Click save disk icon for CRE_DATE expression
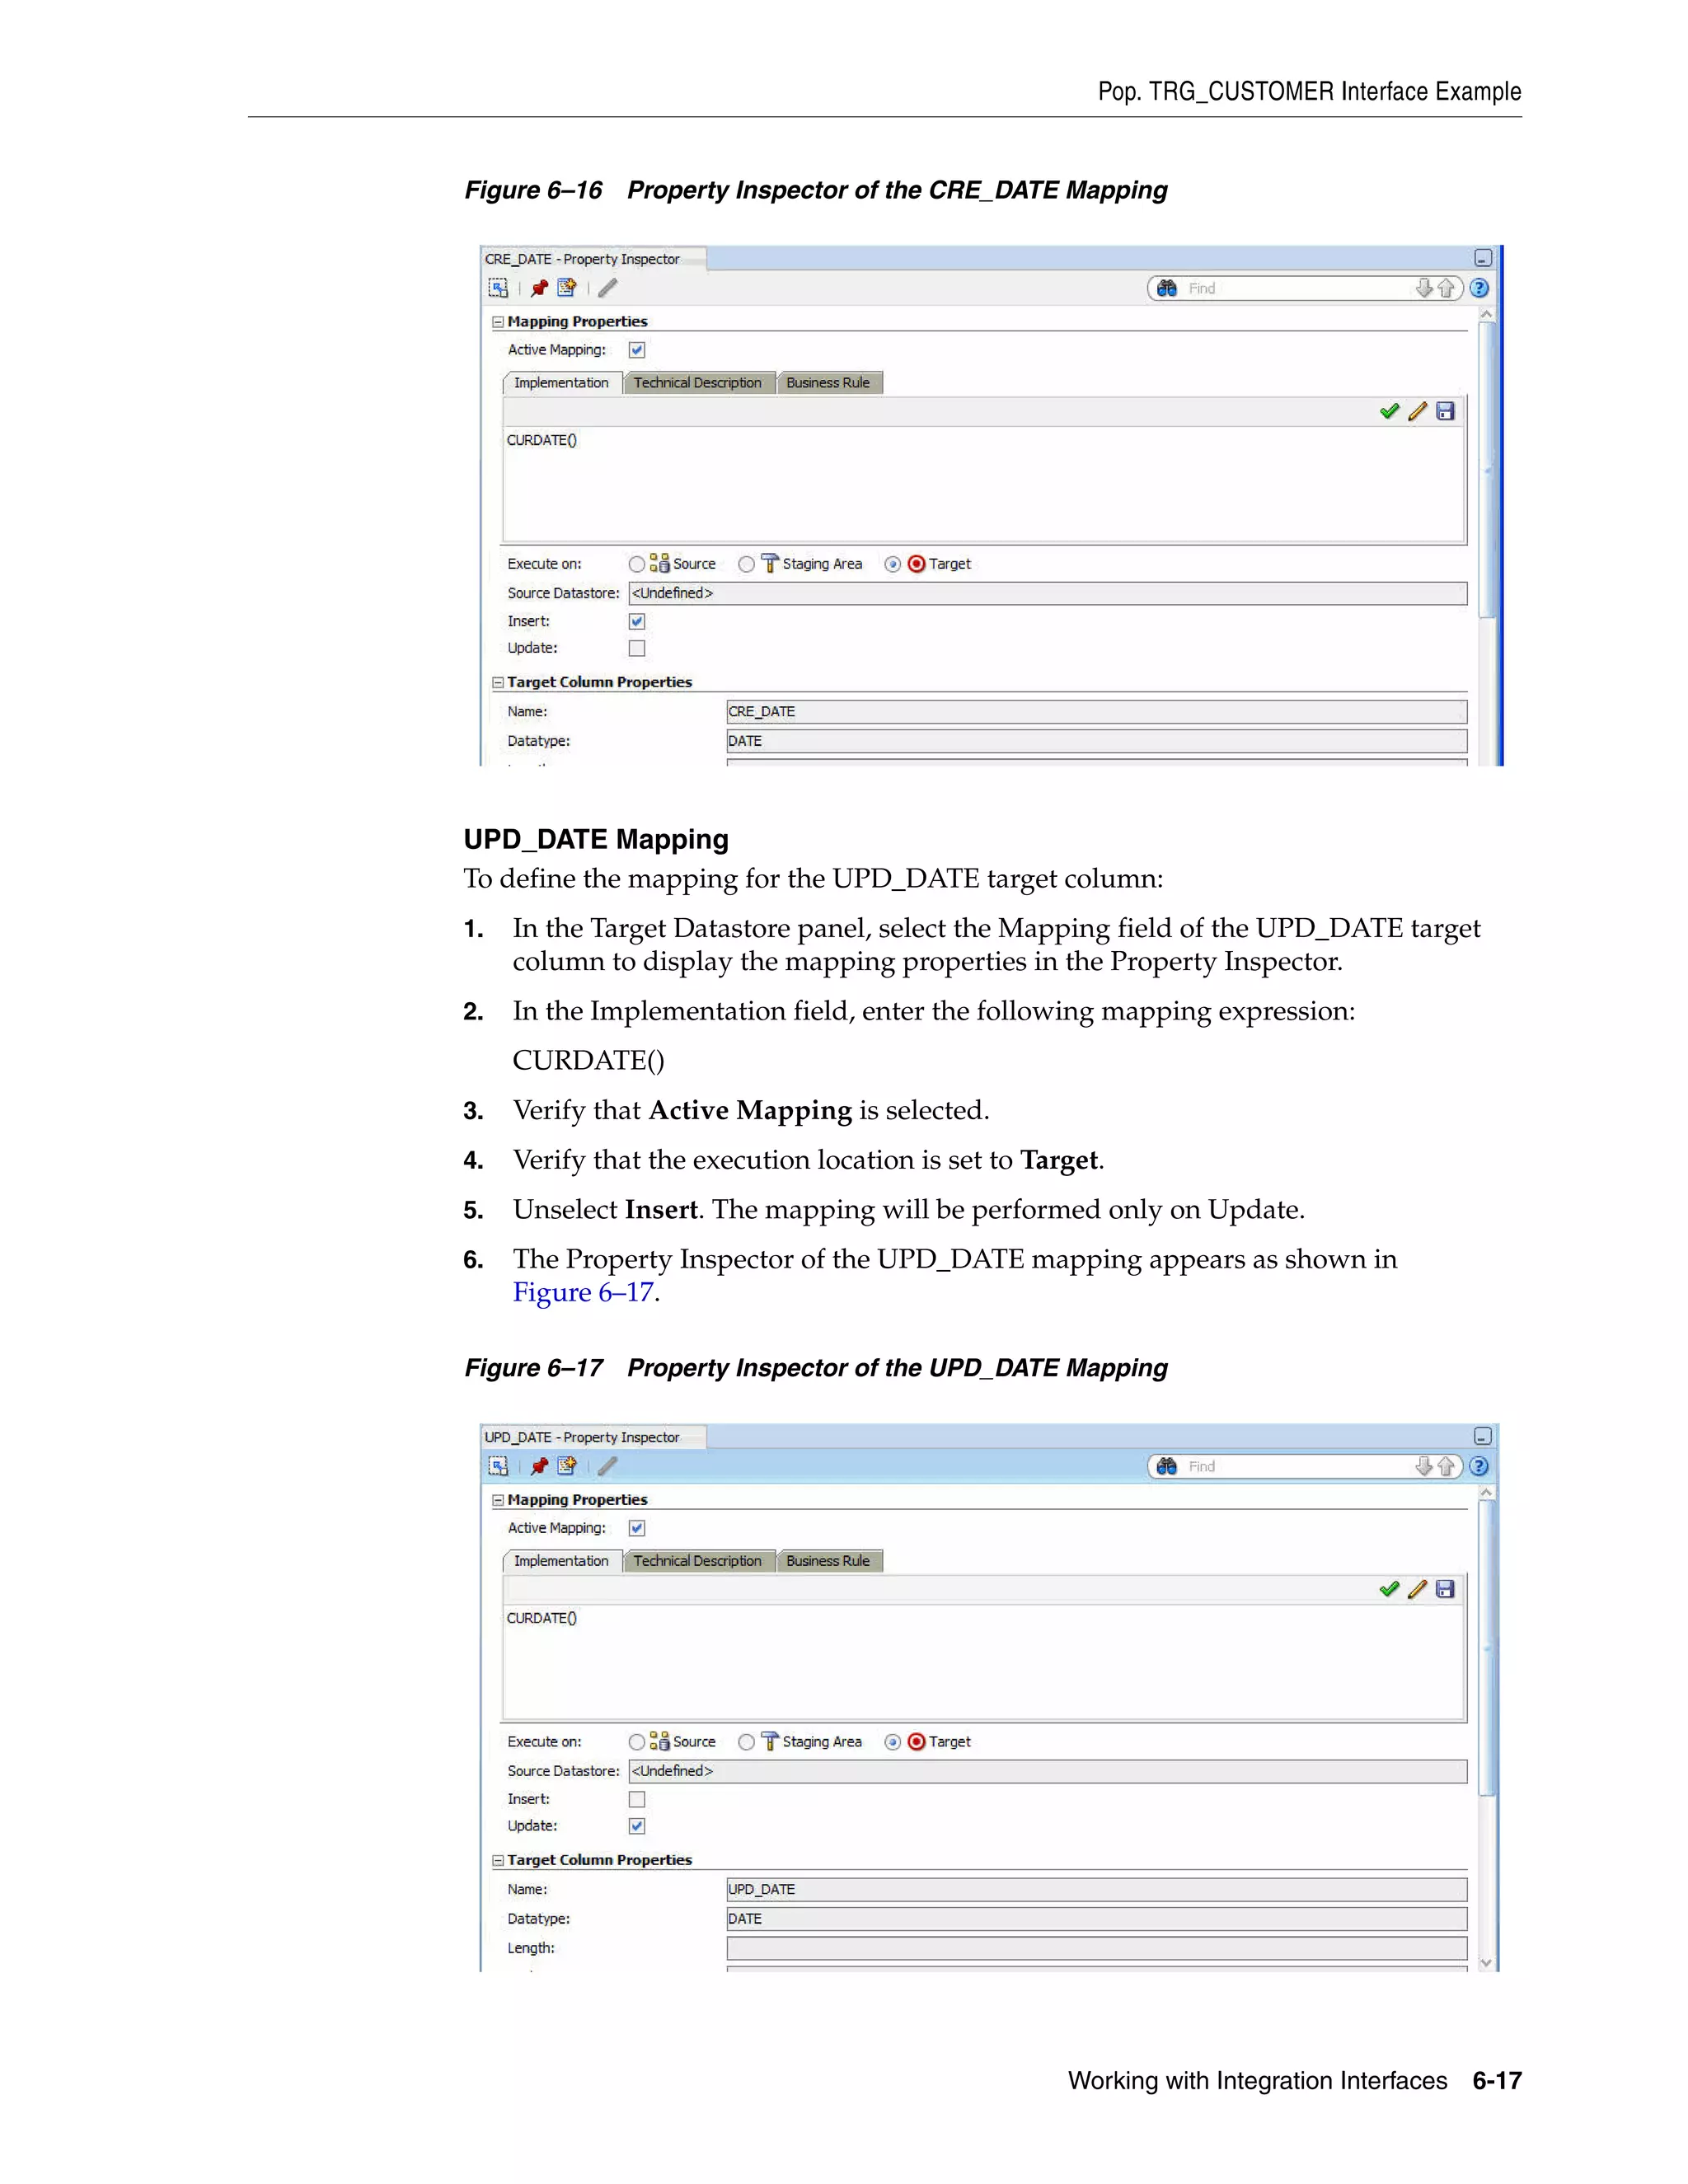 [x=1445, y=411]
